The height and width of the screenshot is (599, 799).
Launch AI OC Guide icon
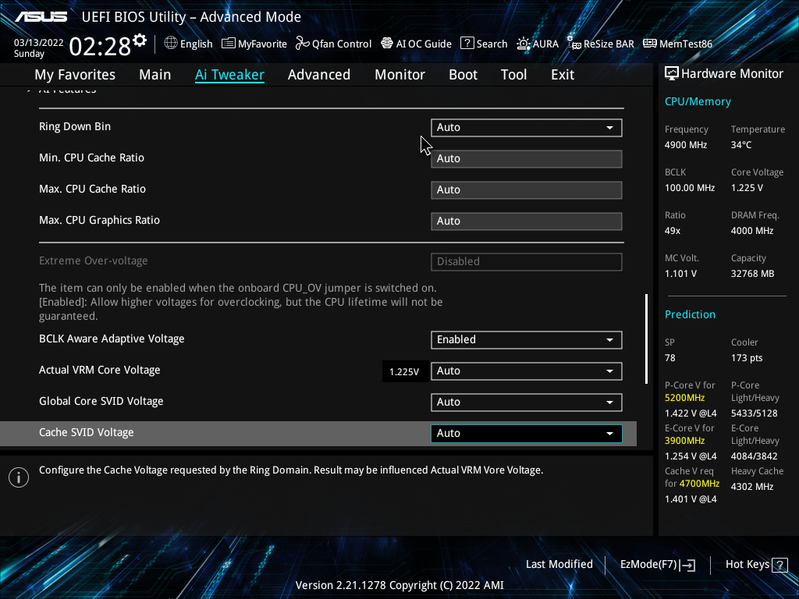click(387, 43)
